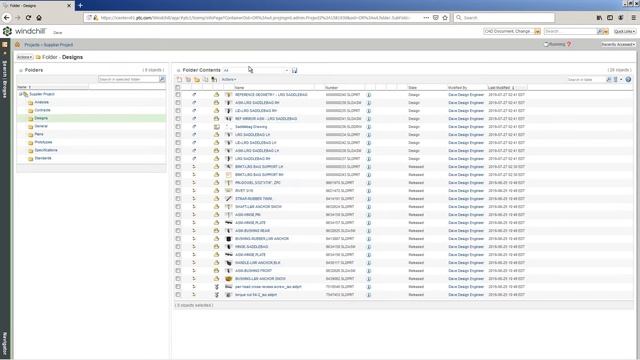Collapse the Folder Contents panel
The width and height of the screenshot is (640, 360).
click(178, 70)
